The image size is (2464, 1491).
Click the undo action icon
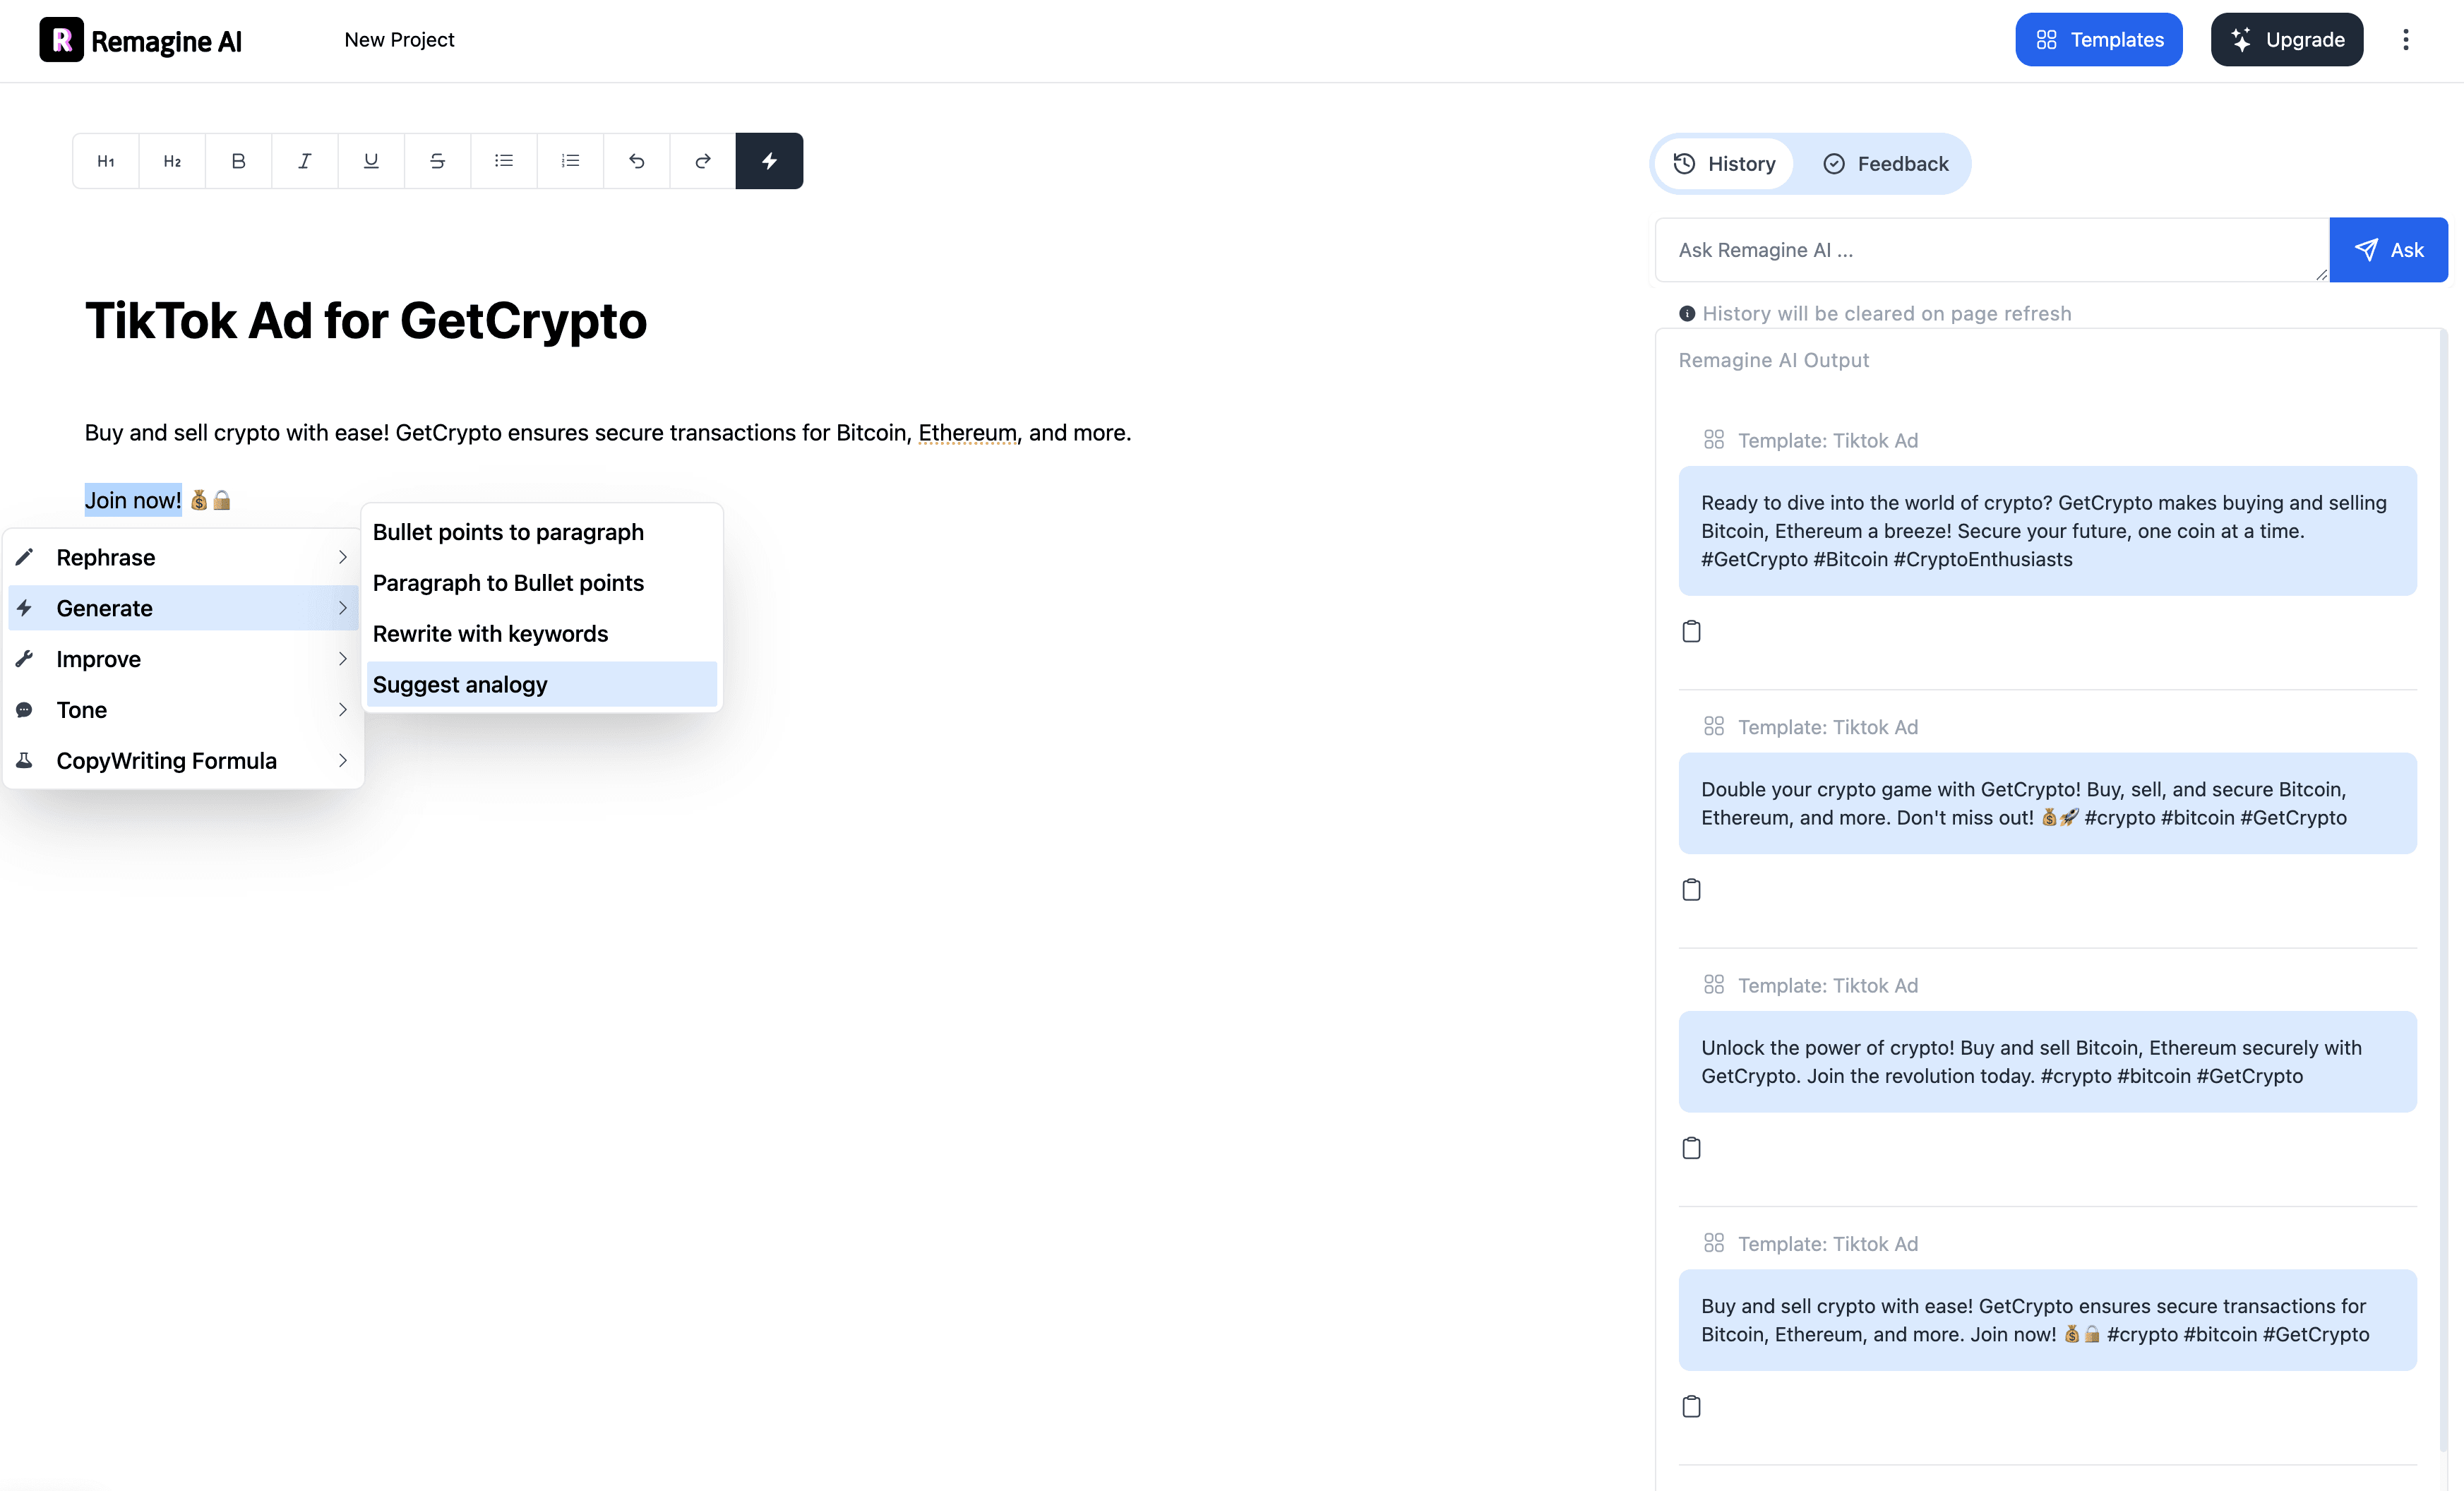click(637, 160)
